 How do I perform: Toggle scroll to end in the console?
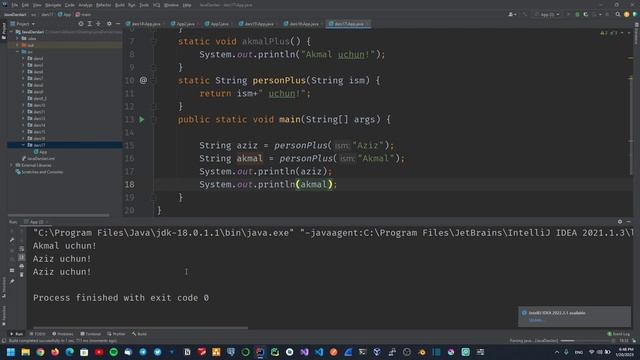coord(22,257)
